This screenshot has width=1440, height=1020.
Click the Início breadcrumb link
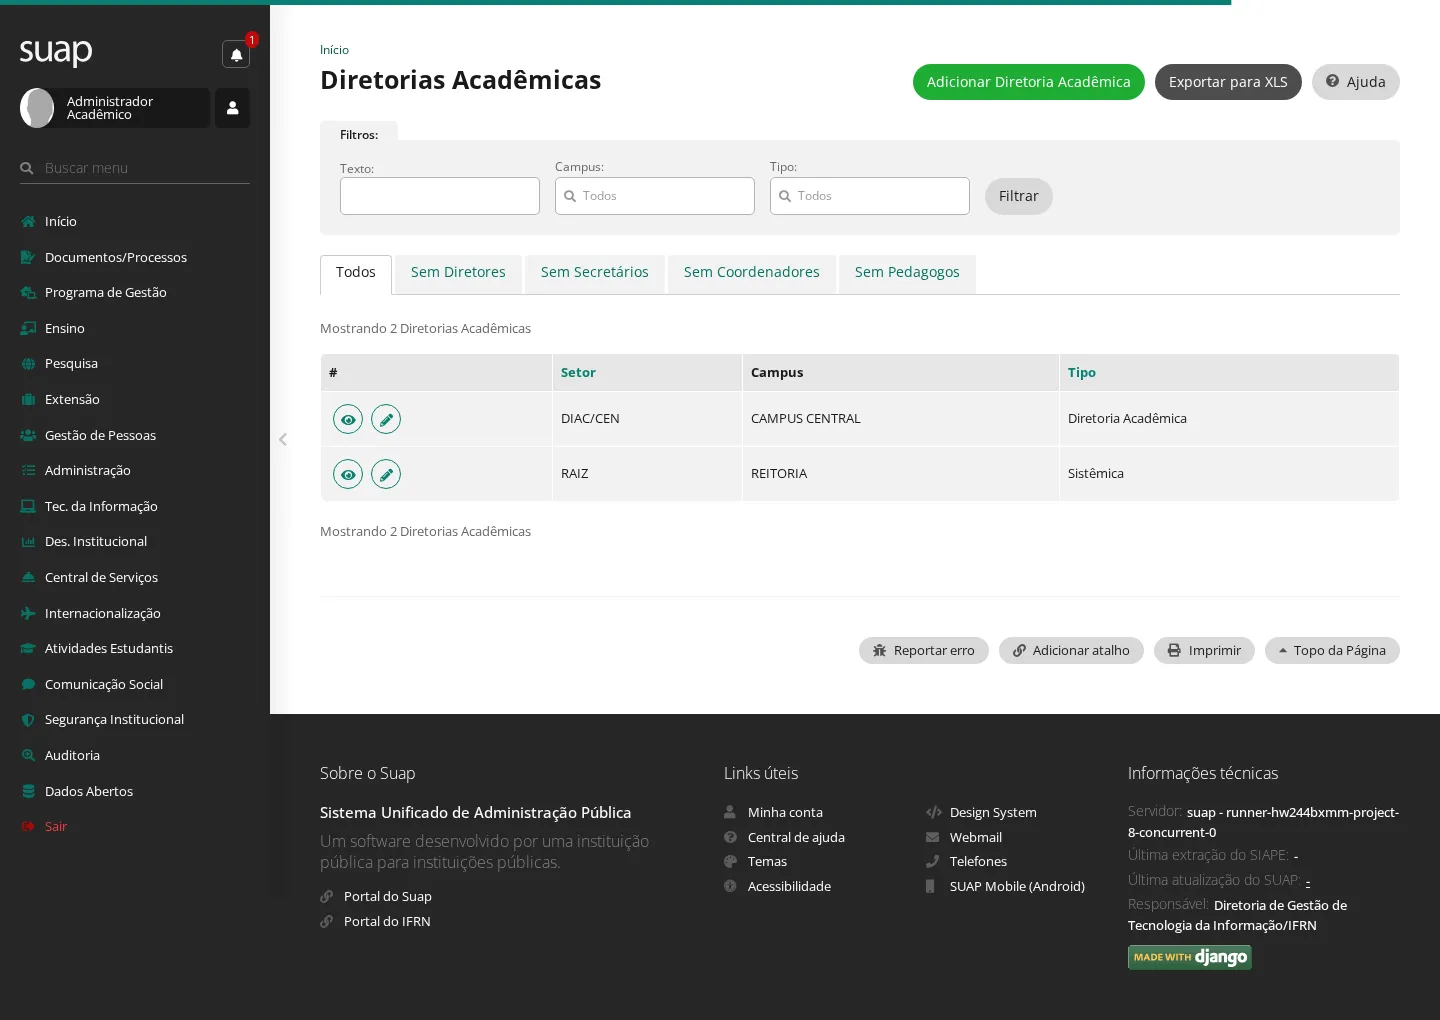pyautogui.click(x=334, y=50)
